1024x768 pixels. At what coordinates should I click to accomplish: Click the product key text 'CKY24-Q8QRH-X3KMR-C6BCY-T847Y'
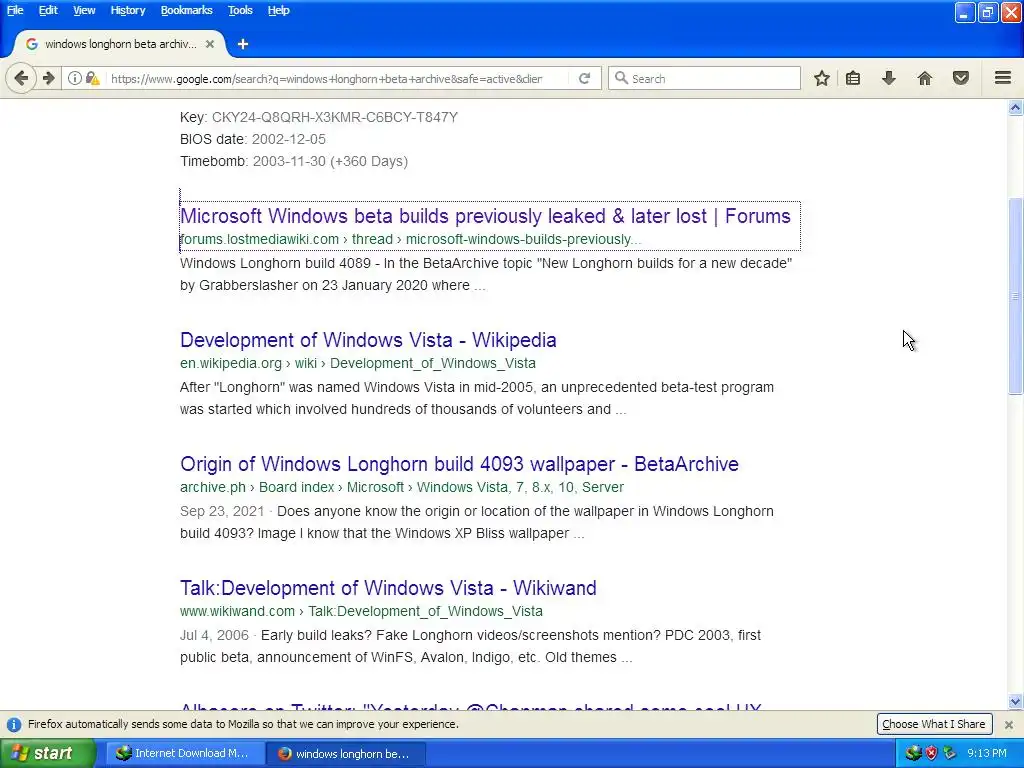pos(334,118)
